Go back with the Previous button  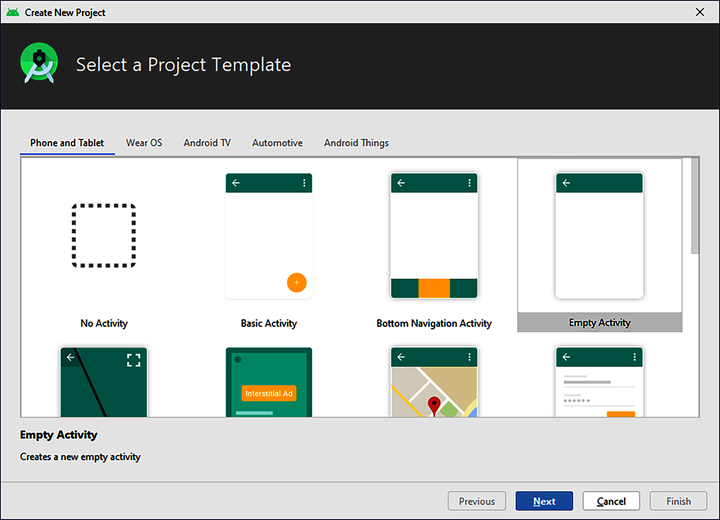coord(477,501)
